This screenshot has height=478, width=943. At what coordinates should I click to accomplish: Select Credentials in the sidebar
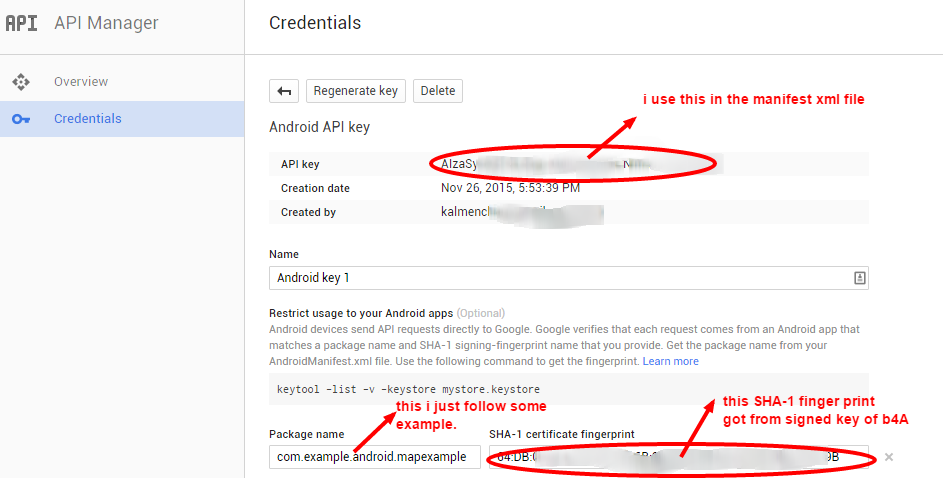[x=88, y=119]
